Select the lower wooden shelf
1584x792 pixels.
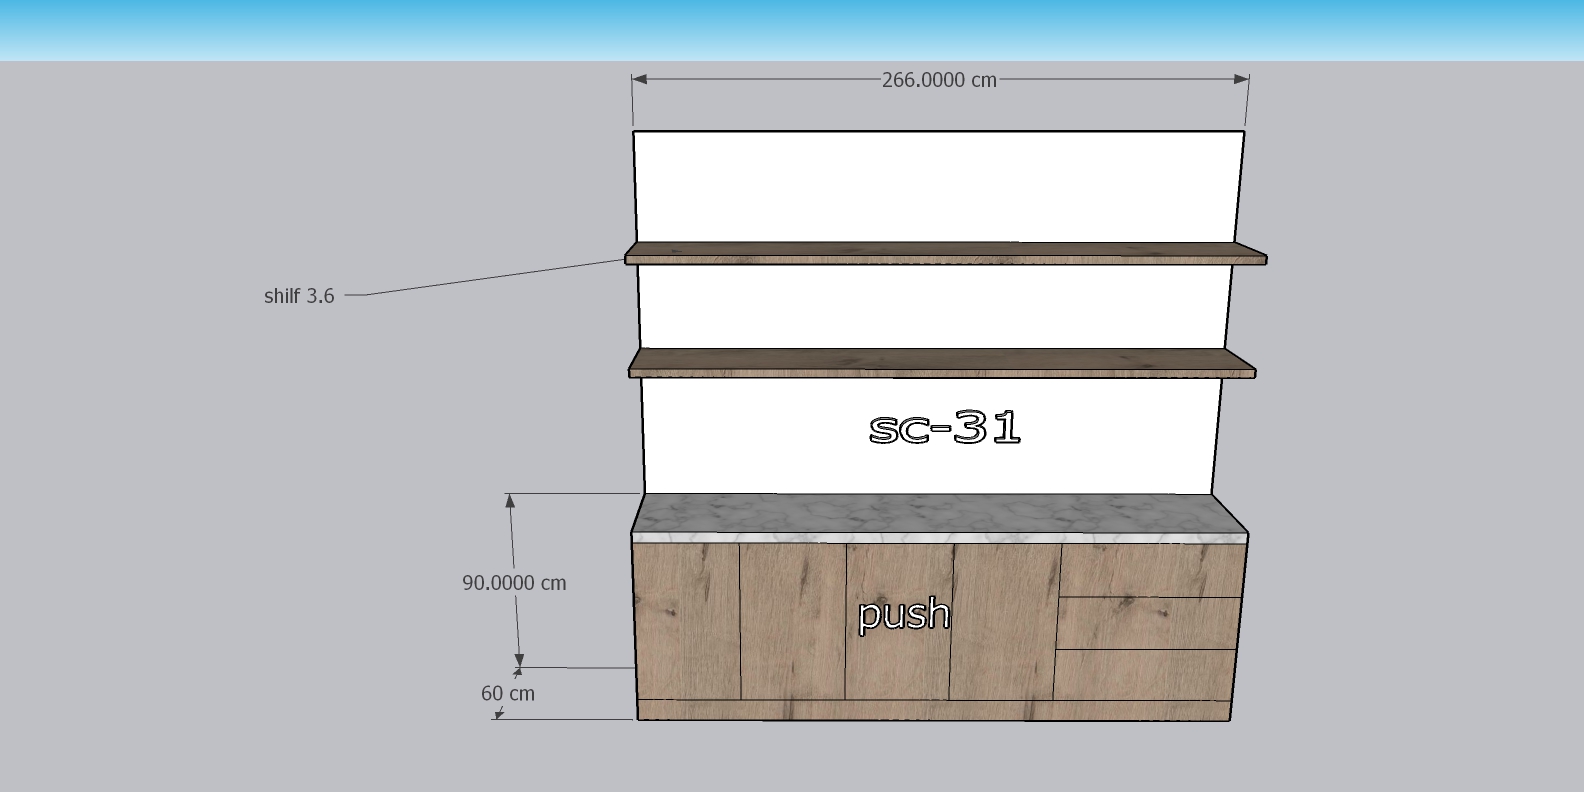[x=940, y=361]
